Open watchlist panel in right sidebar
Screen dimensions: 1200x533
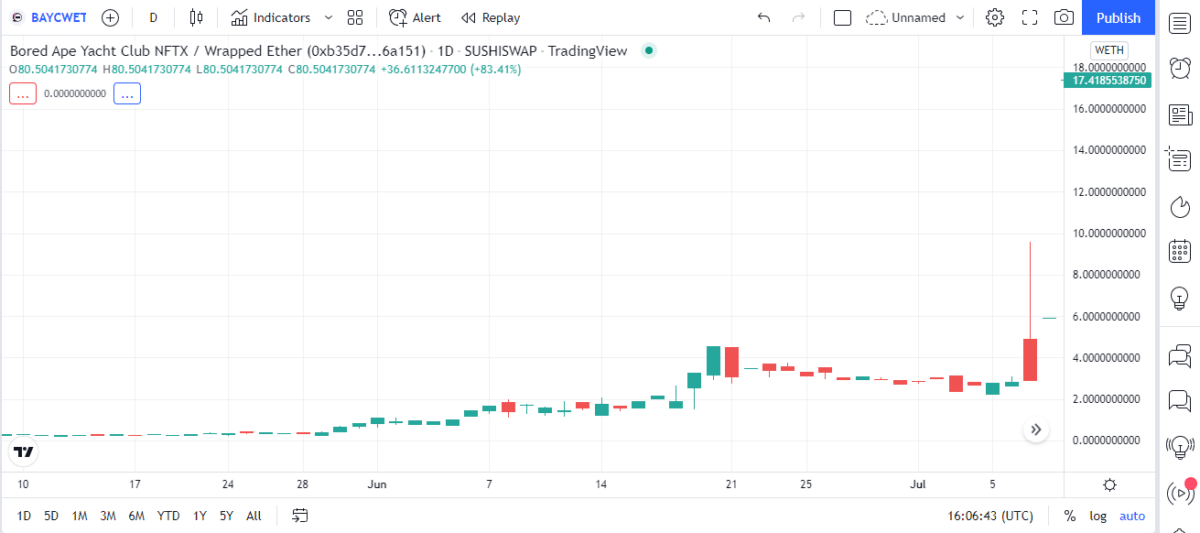tap(1179, 21)
